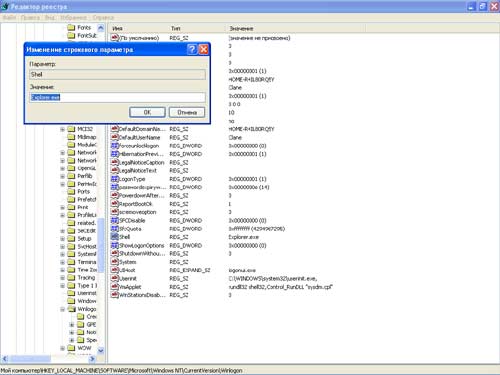The image size is (500, 375).
Task: Sort values by the Тип column header
Action: pos(198,29)
